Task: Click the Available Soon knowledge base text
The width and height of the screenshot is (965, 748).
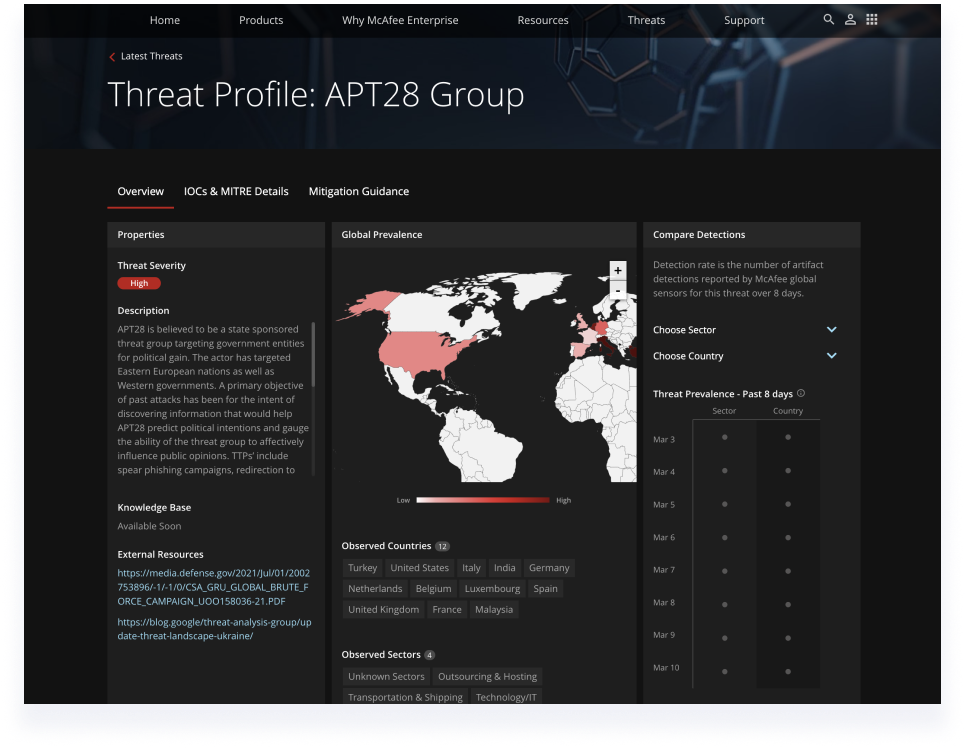Action: pyautogui.click(x=149, y=526)
